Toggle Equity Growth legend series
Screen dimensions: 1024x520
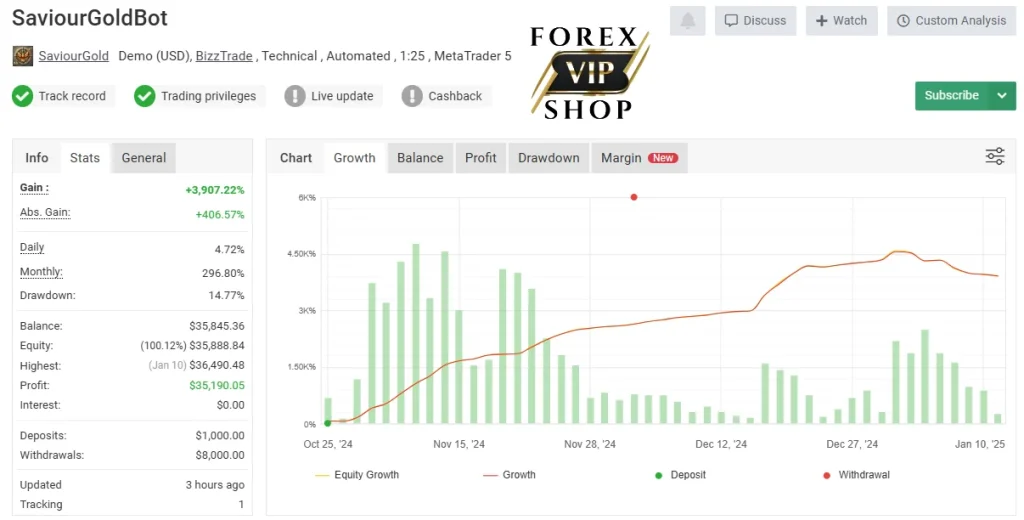point(357,475)
